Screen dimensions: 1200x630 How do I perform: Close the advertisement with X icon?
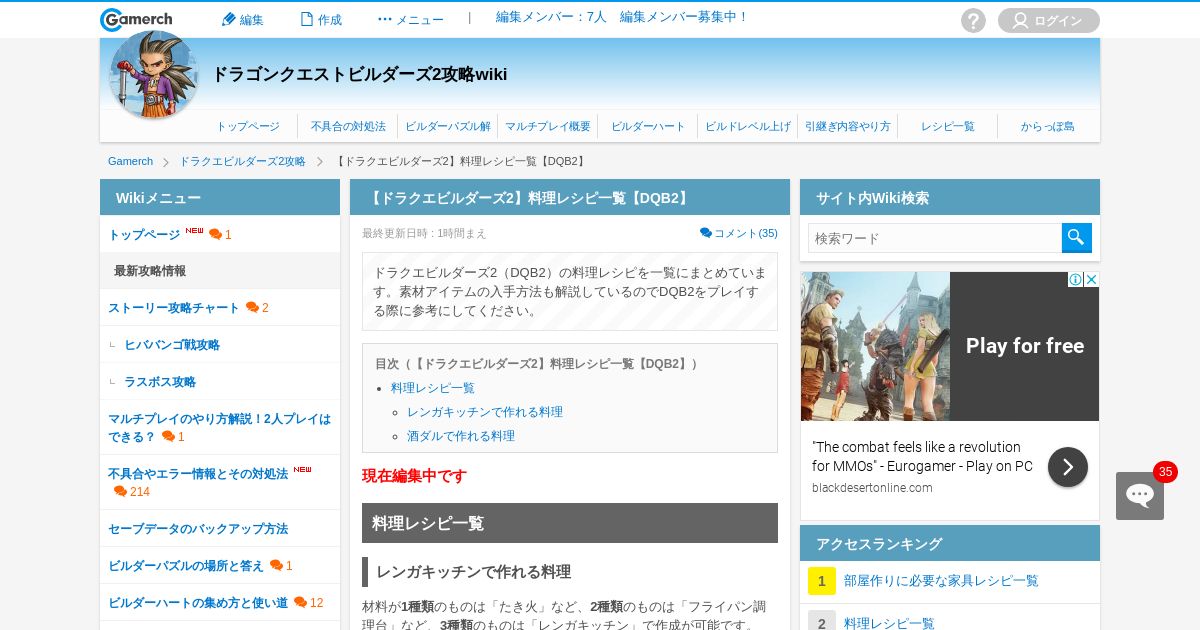[x=1091, y=279]
